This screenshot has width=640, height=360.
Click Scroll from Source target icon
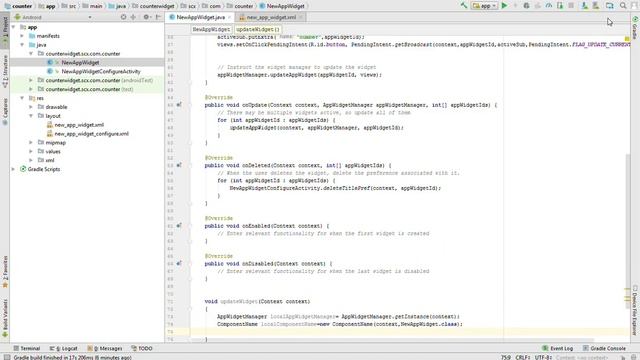[x=123, y=17]
